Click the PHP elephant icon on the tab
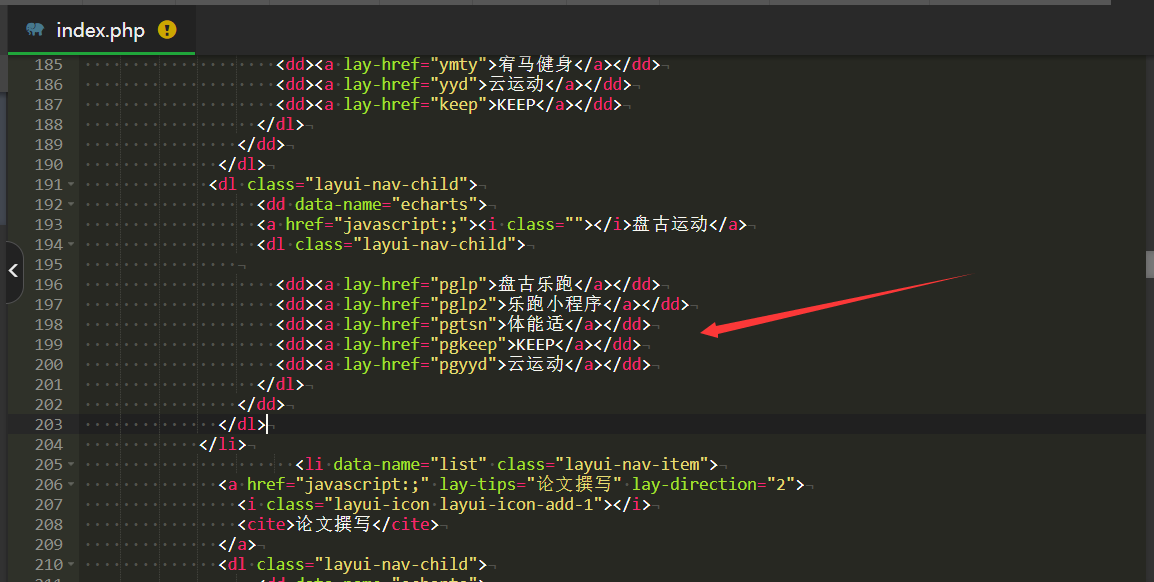Viewport: 1154px width, 582px height. (x=35, y=30)
